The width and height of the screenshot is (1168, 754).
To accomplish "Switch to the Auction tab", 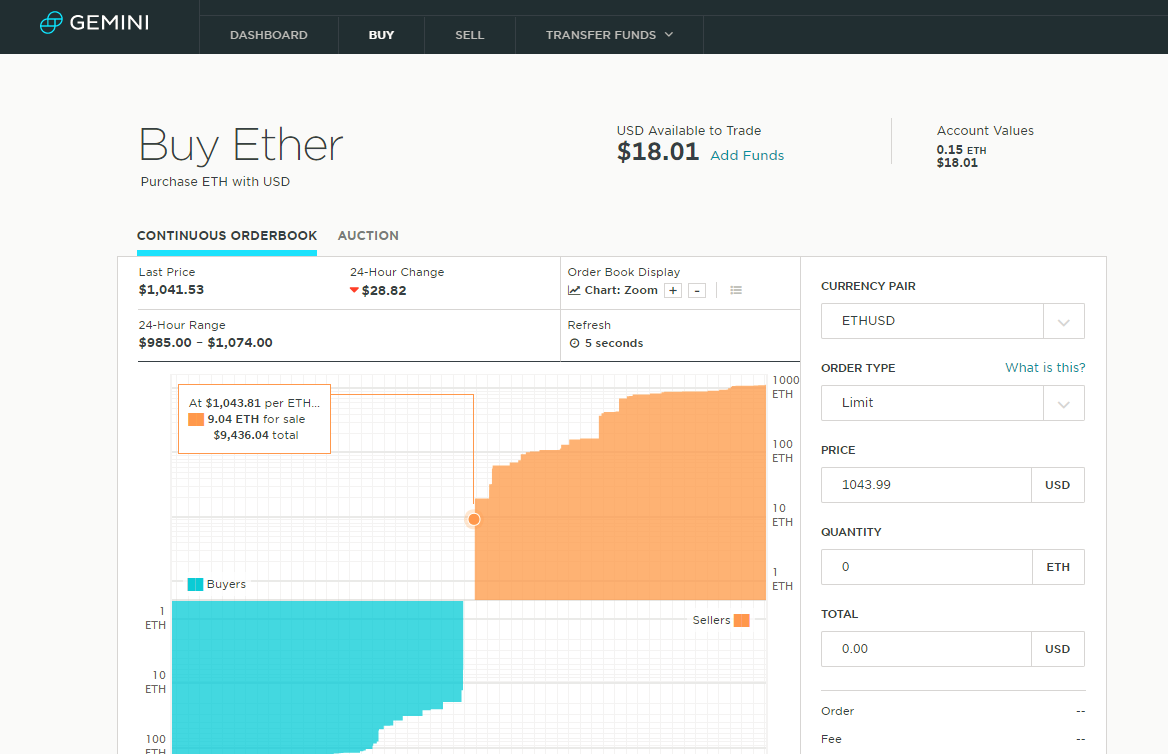I will 368,235.
